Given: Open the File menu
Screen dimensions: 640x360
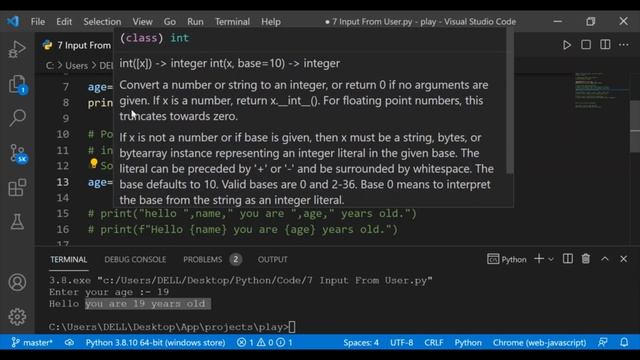Looking at the screenshot, I should point(38,22).
